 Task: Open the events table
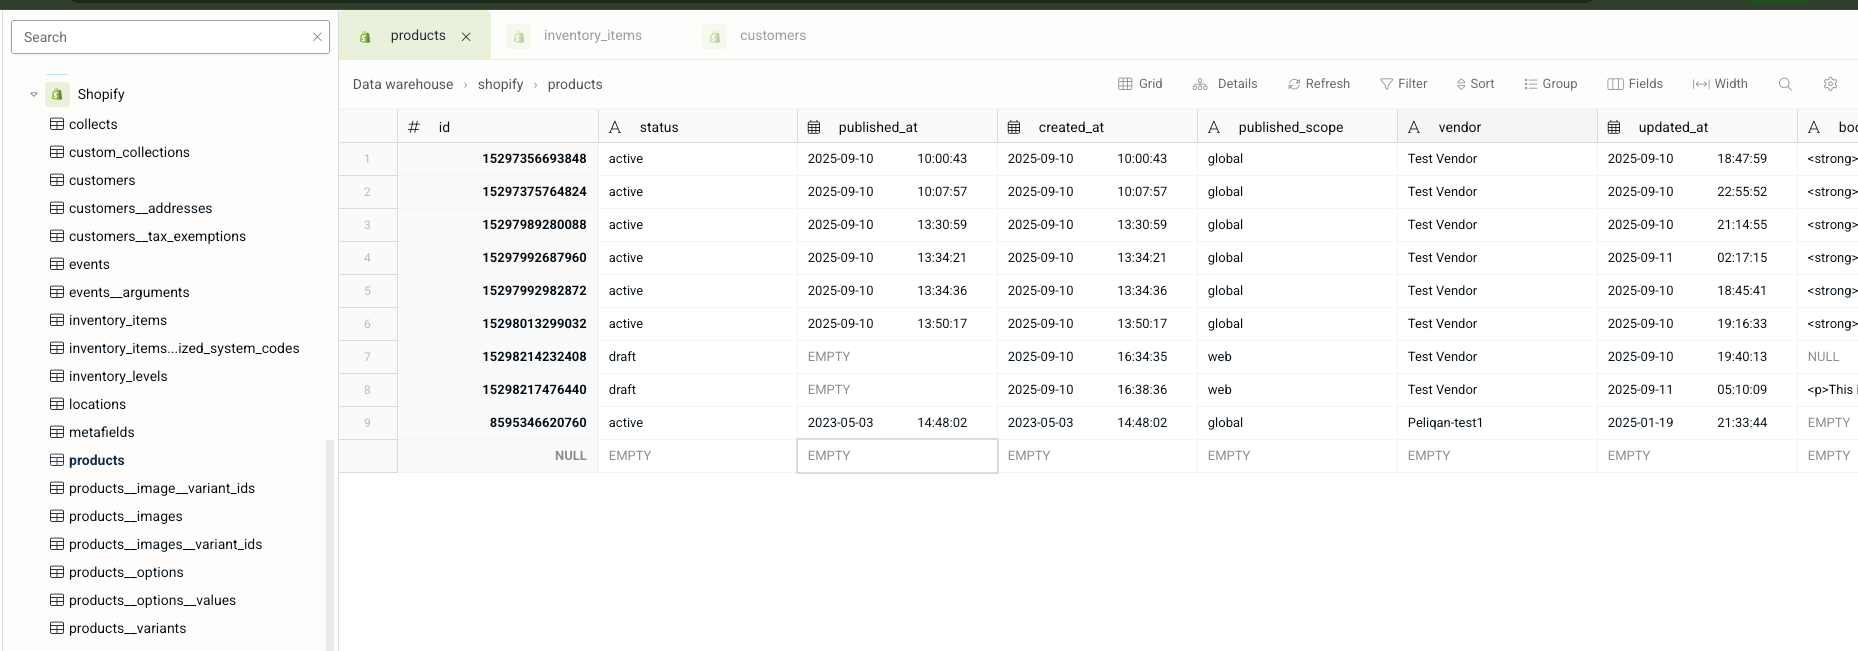(x=89, y=264)
